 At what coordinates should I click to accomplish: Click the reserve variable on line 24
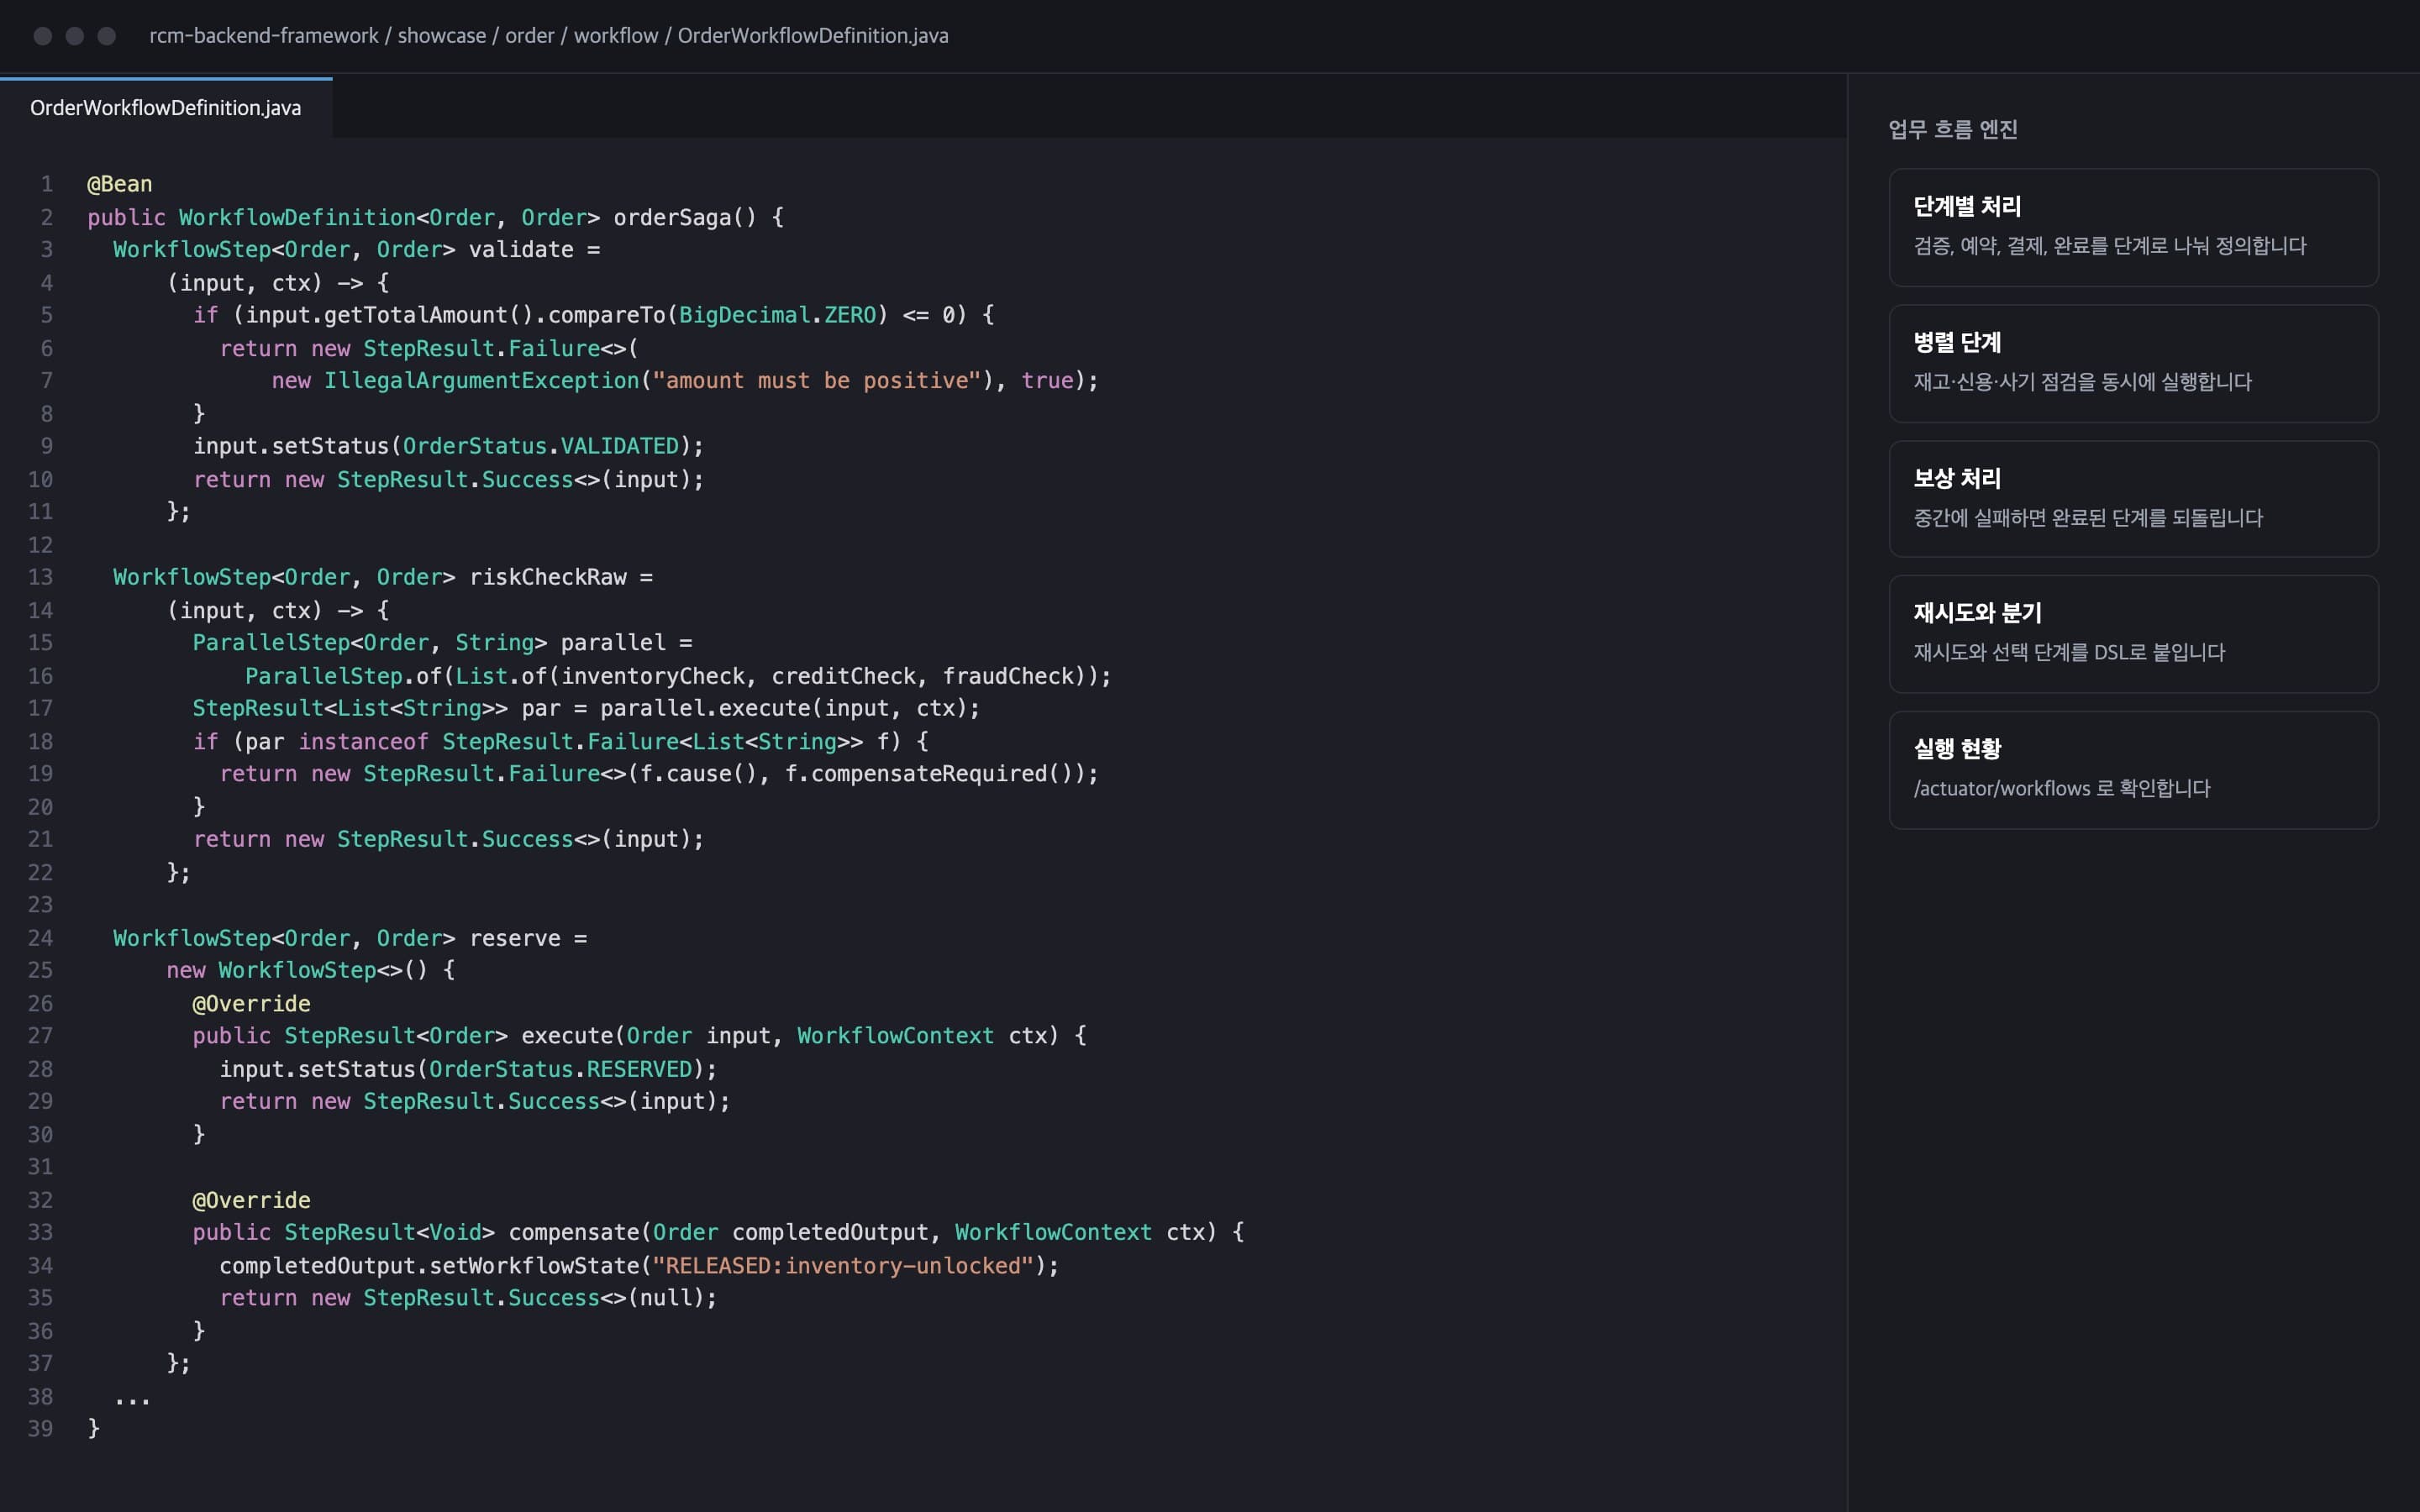coord(515,938)
